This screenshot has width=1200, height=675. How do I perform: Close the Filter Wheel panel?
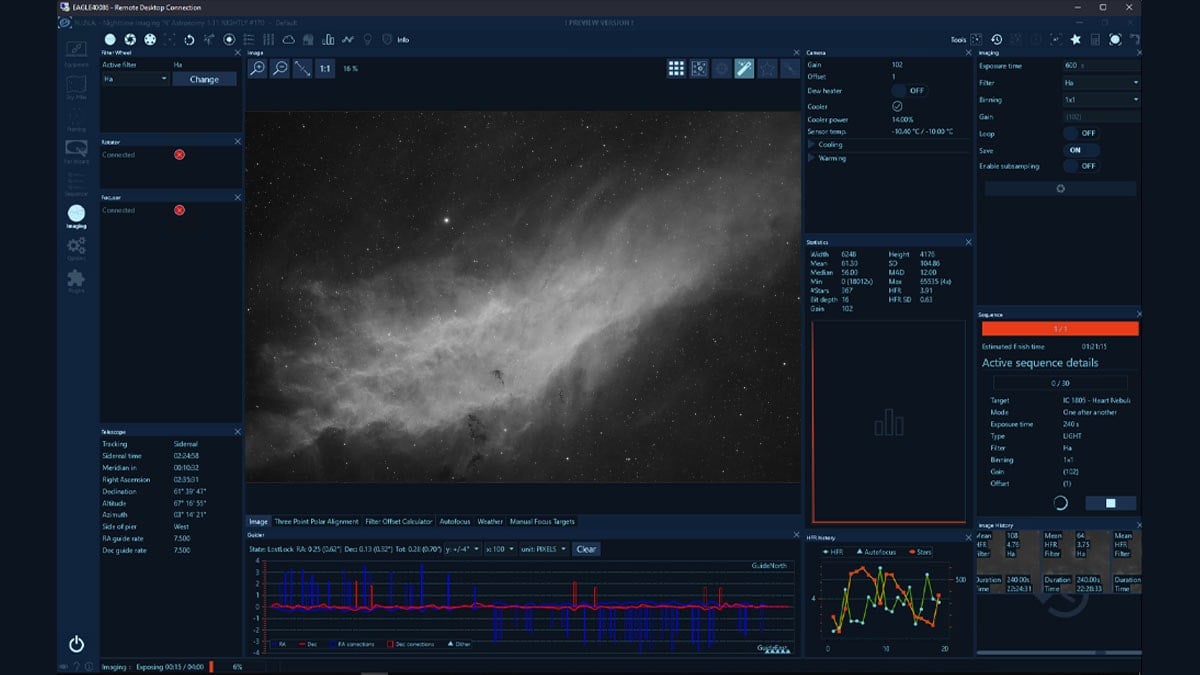click(x=237, y=52)
